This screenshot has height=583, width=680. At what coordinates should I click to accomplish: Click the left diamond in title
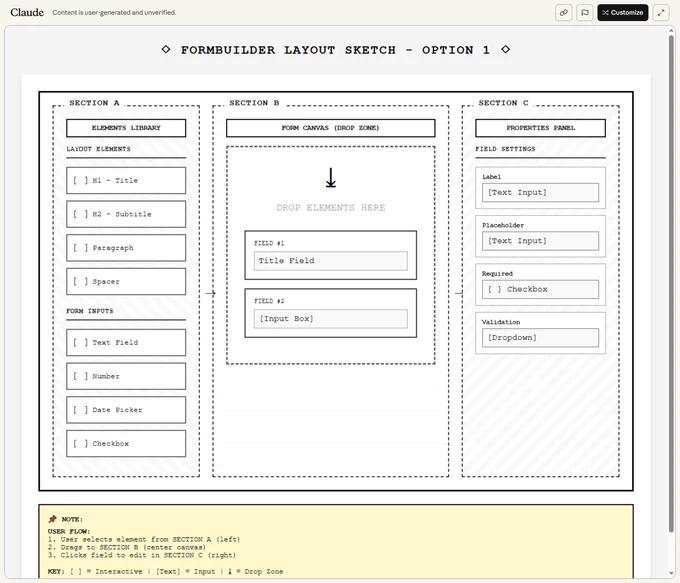(x=166, y=49)
